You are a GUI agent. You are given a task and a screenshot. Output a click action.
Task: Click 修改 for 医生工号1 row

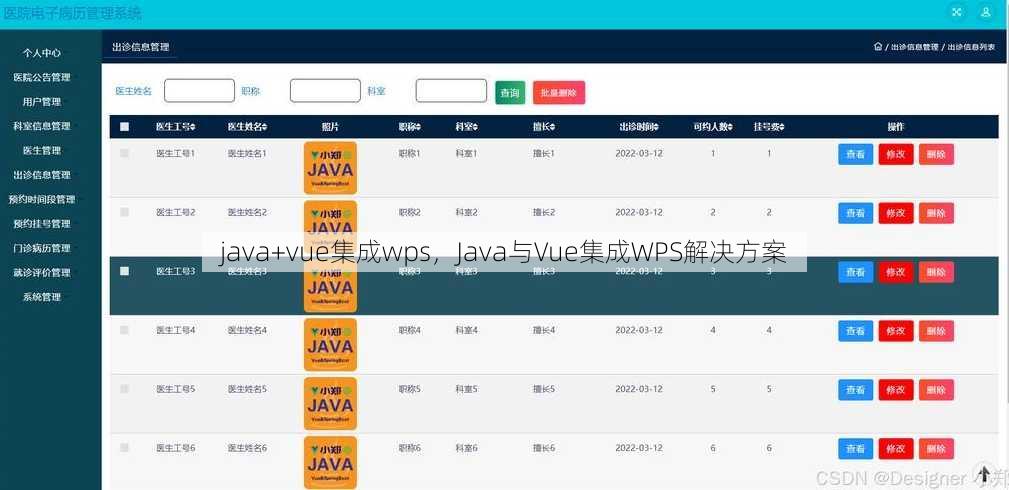point(896,155)
